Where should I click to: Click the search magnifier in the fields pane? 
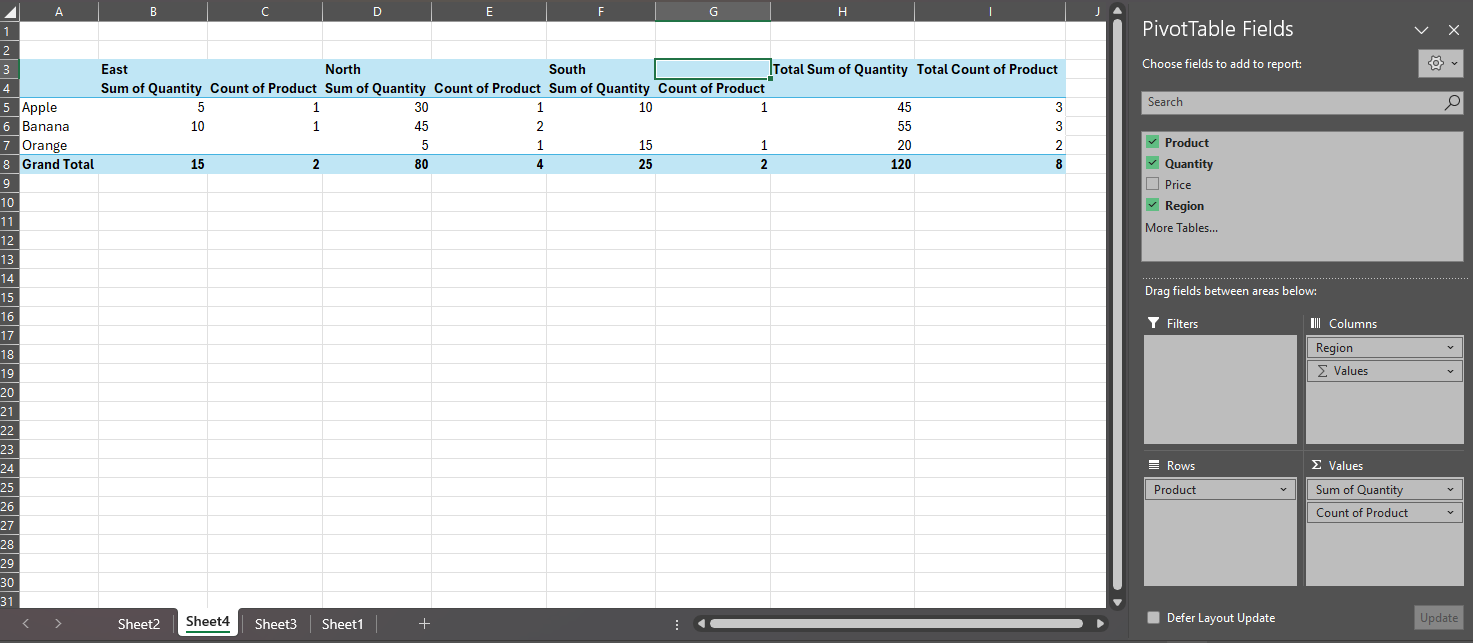[1451, 102]
